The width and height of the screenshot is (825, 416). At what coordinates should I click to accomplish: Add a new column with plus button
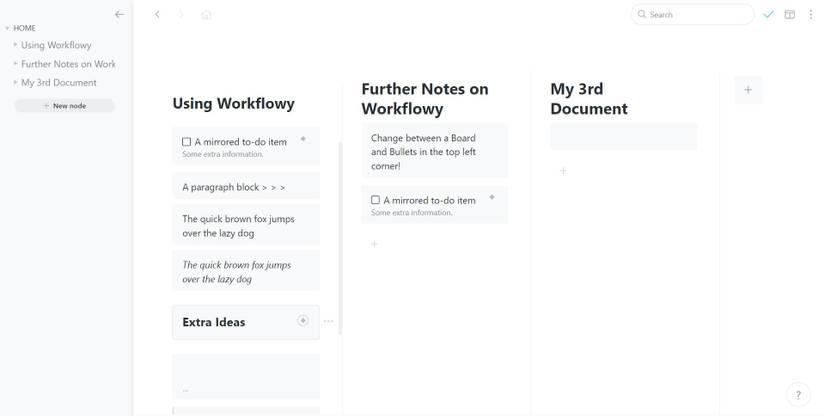click(747, 89)
